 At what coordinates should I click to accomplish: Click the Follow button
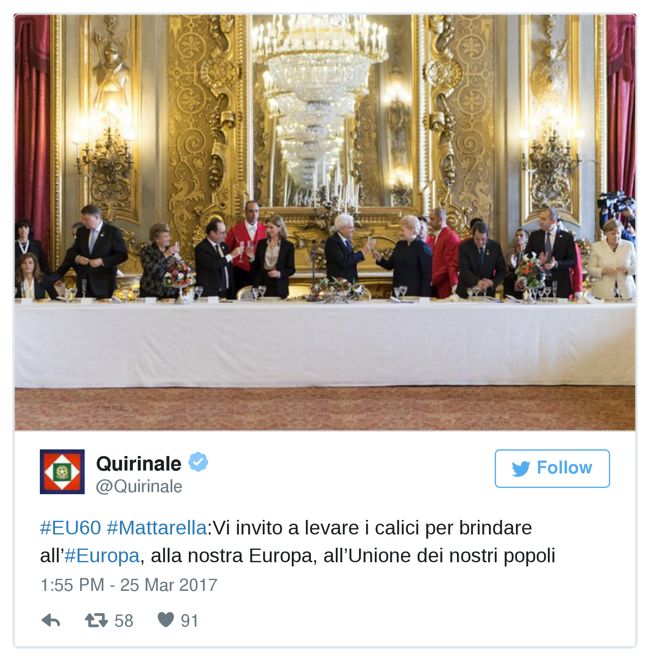point(552,468)
